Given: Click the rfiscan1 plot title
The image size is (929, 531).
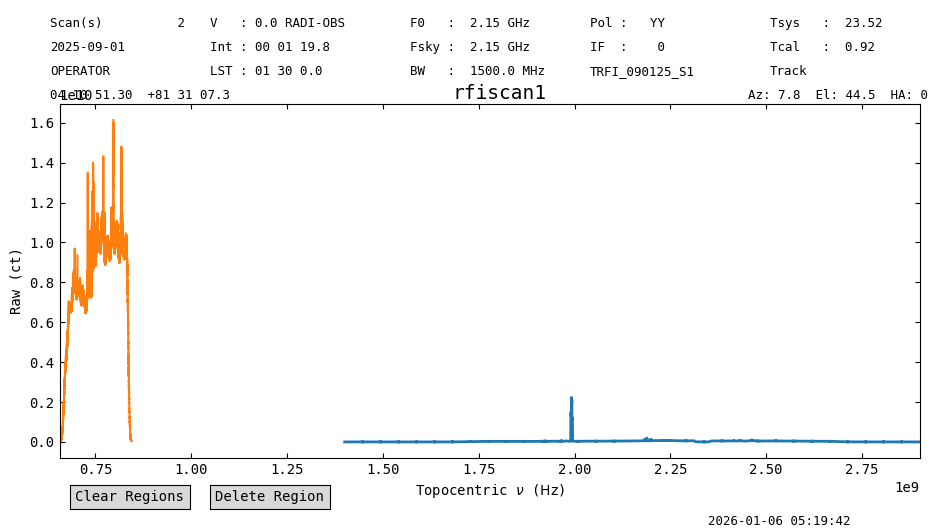Looking at the screenshot, I should (x=499, y=92).
